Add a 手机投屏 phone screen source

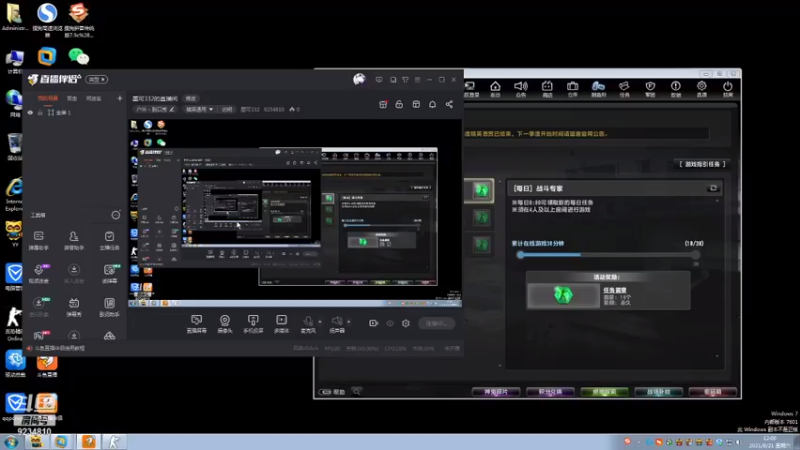[253, 323]
